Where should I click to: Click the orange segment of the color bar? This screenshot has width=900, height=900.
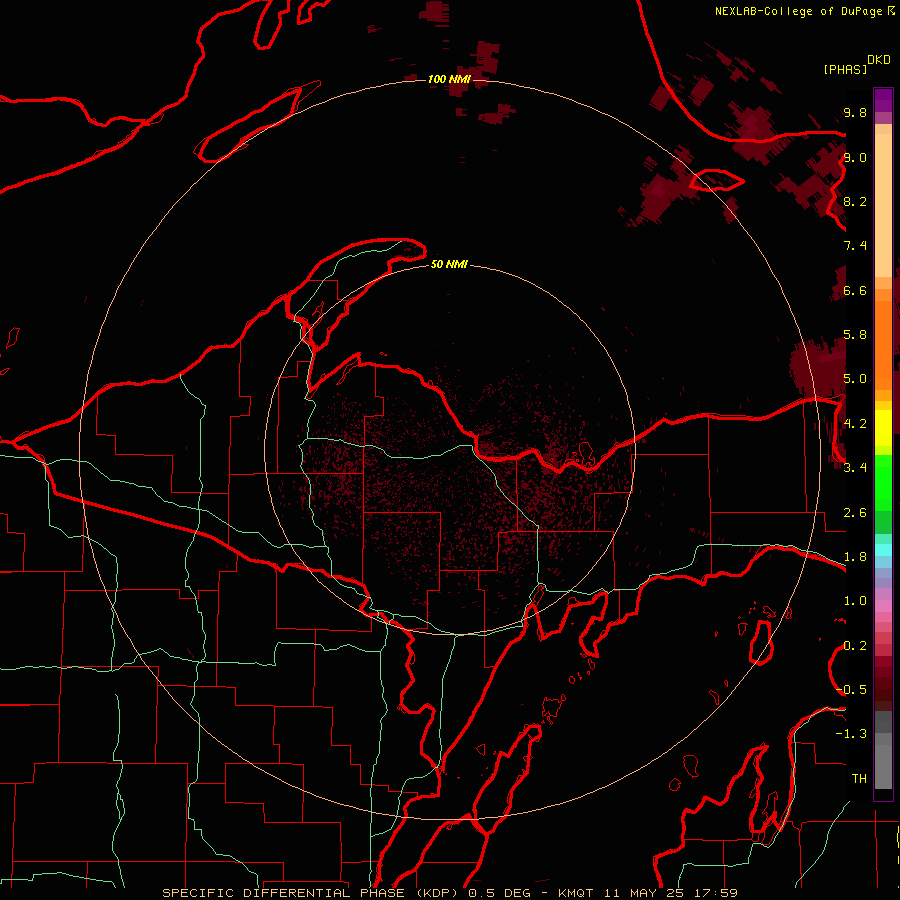(x=883, y=344)
